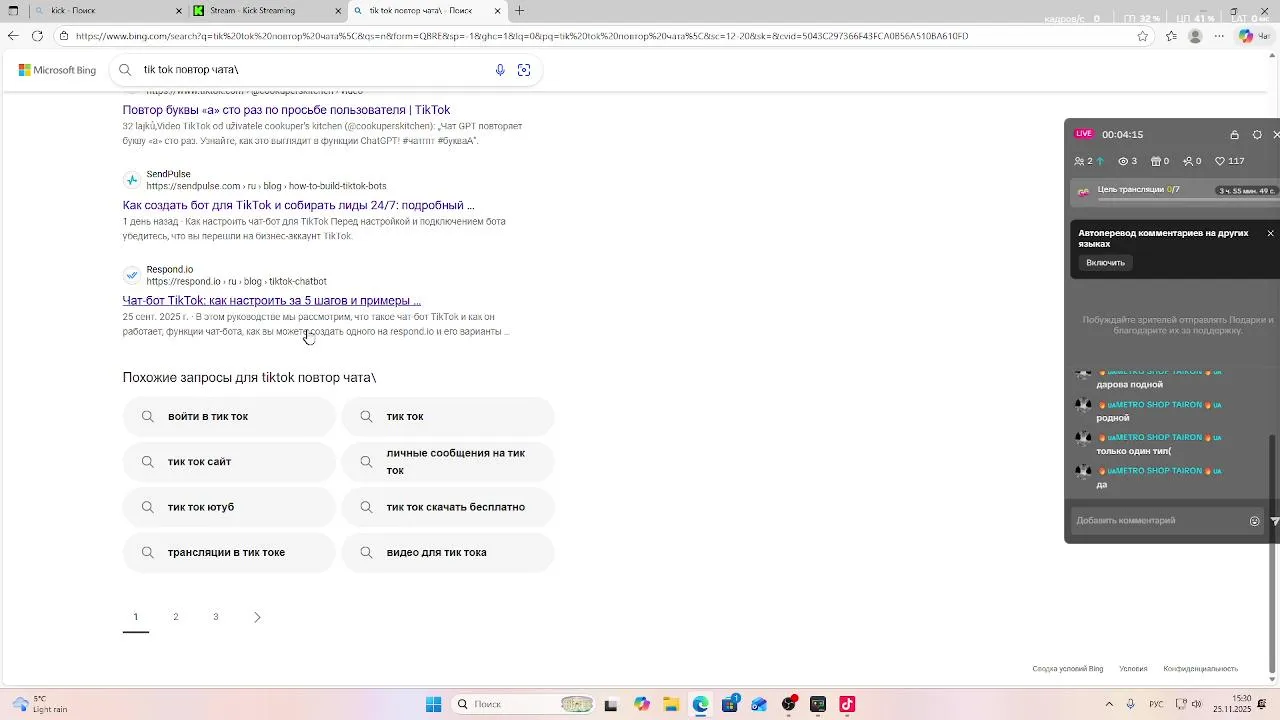The height and width of the screenshot is (720, 1280).
Task: Open the browser profile avatar
Action: [x=1195, y=36]
